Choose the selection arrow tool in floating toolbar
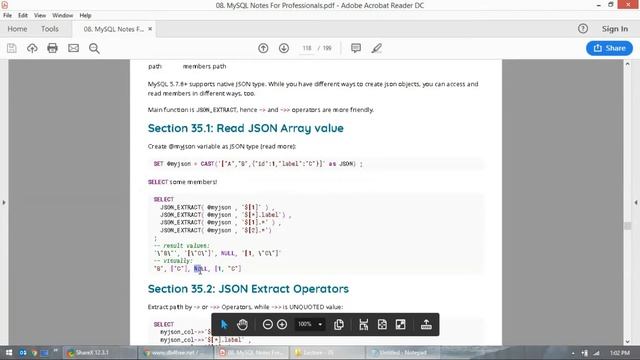The width and height of the screenshot is (640, 360). tap(224, 324)
